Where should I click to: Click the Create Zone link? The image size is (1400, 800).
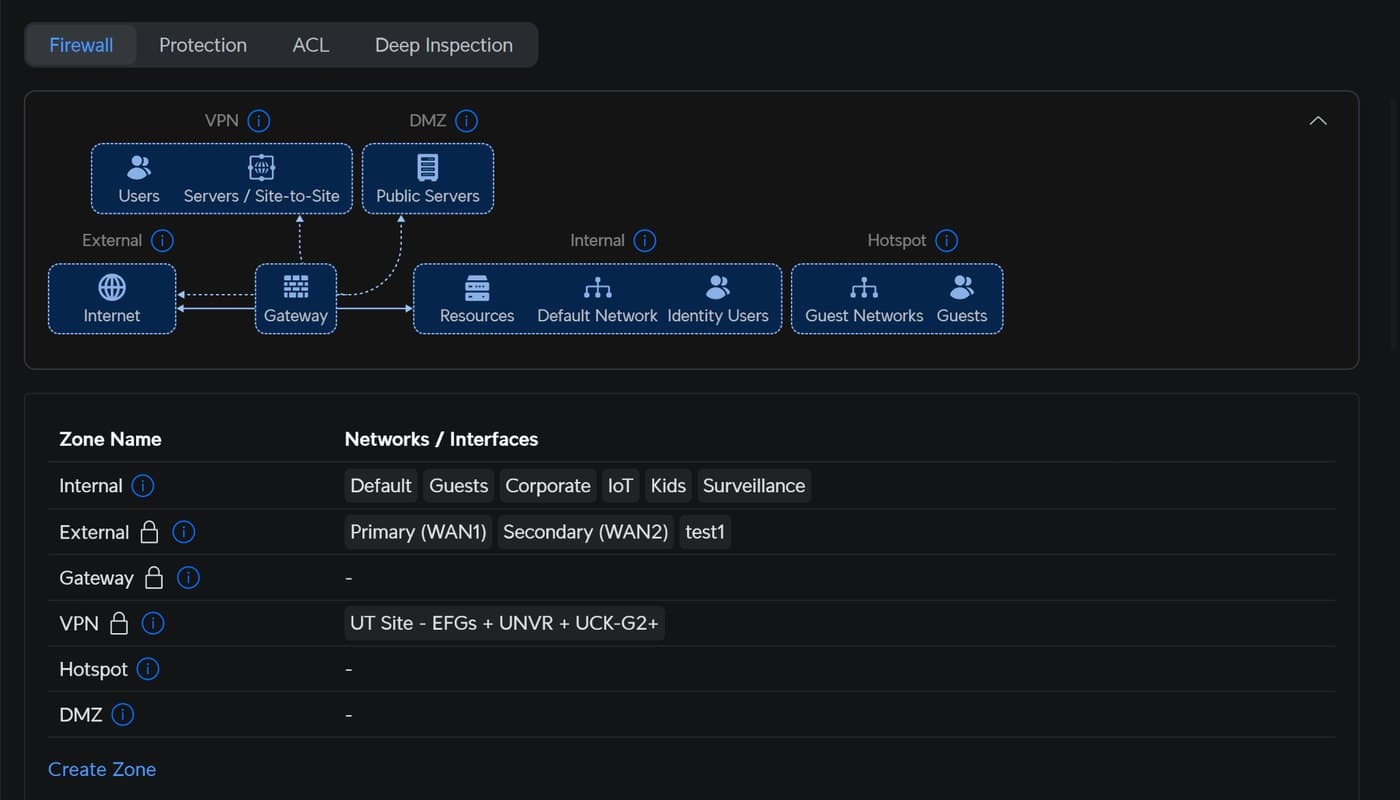[x=102, y=769]
